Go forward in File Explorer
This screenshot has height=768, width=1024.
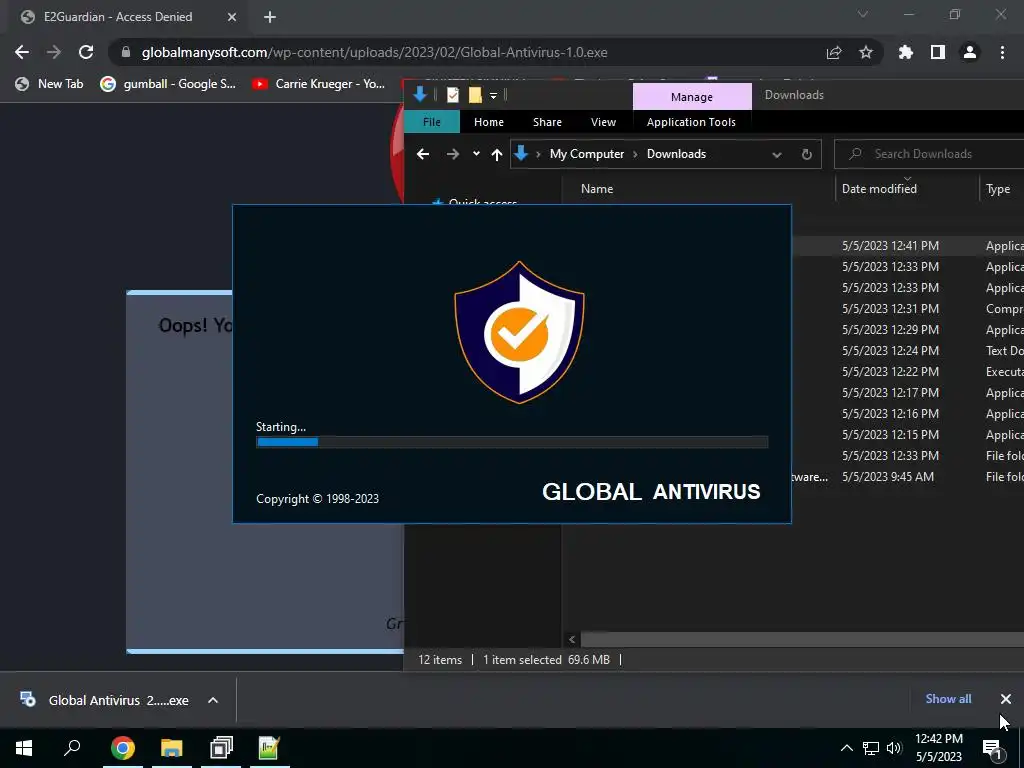(x=453, y=154)
